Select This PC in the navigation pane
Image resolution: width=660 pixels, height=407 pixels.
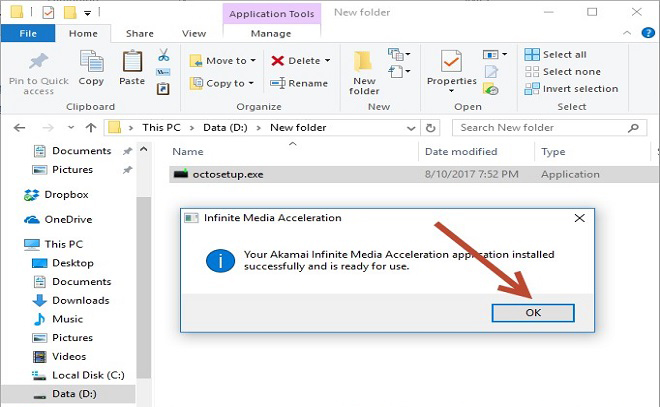point(64,244)
